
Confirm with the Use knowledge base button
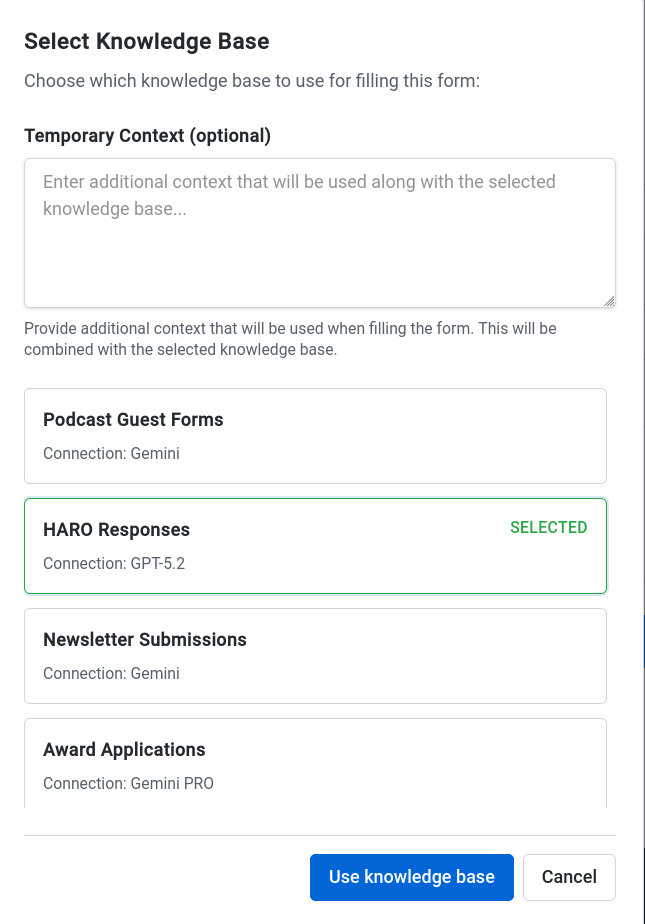[411, 876]
